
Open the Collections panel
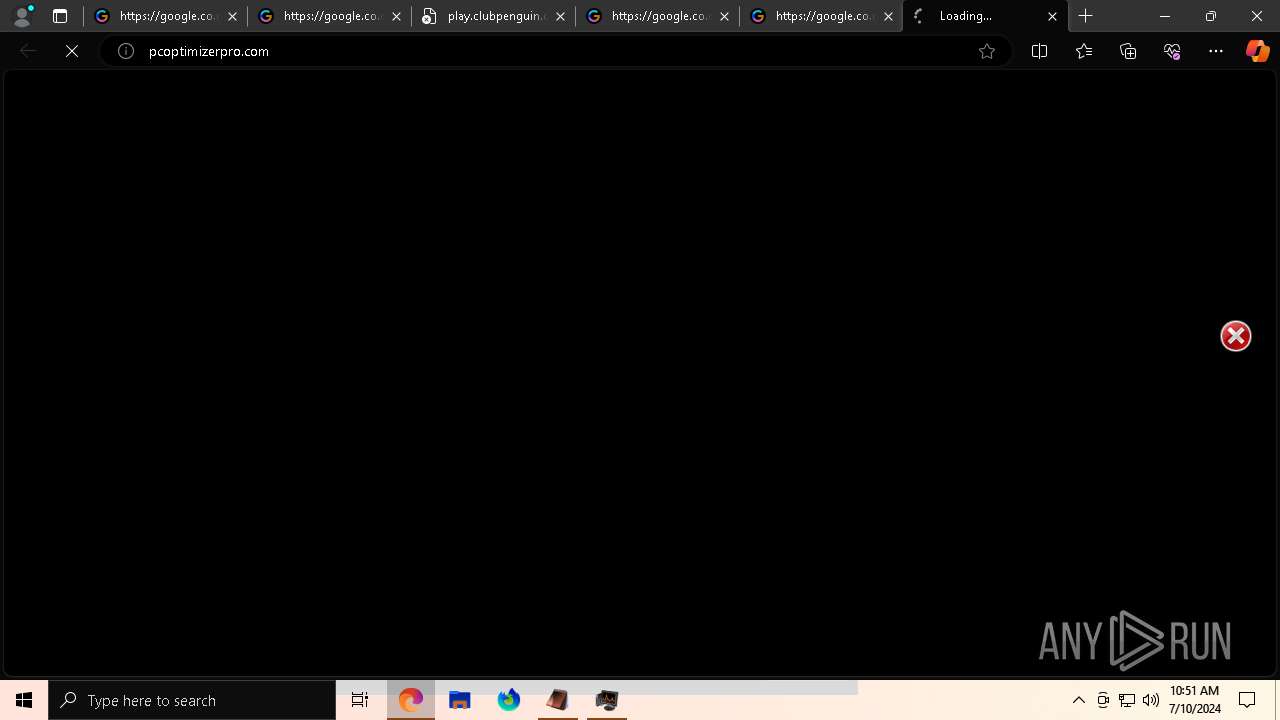(x=1128, y=51)
